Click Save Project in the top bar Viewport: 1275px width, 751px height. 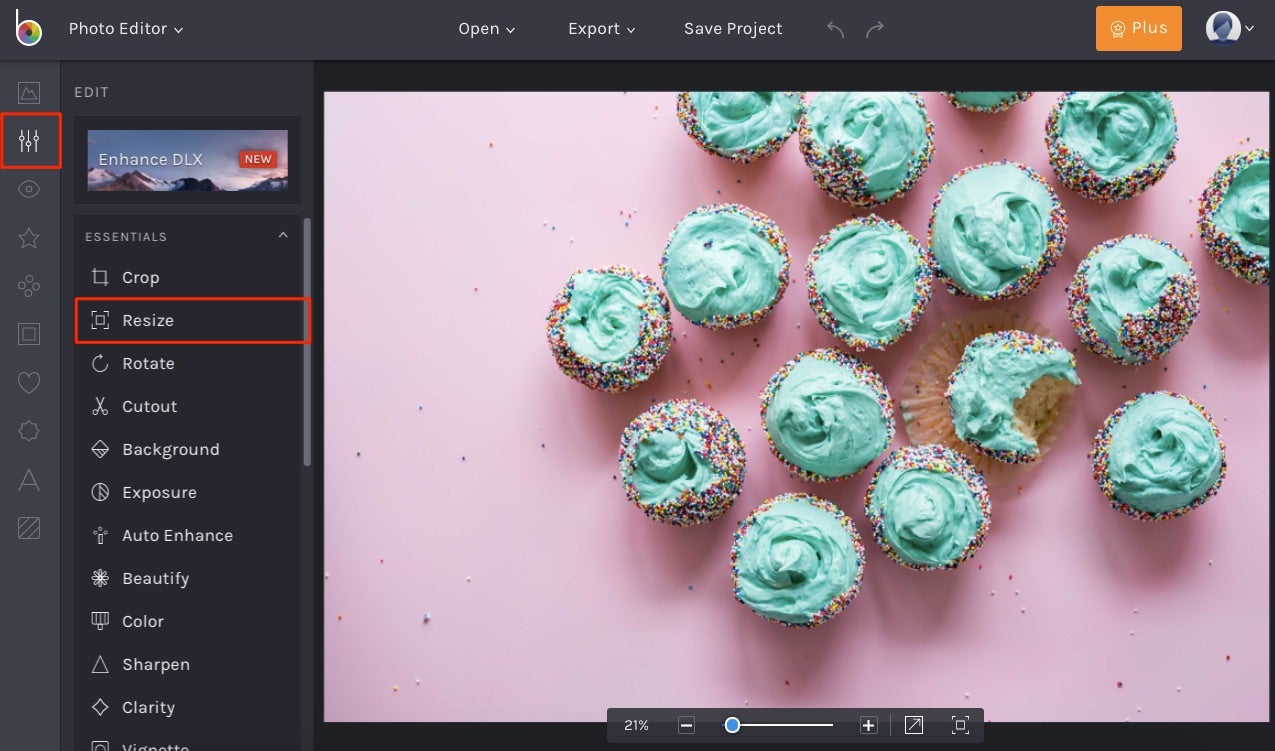733,28
